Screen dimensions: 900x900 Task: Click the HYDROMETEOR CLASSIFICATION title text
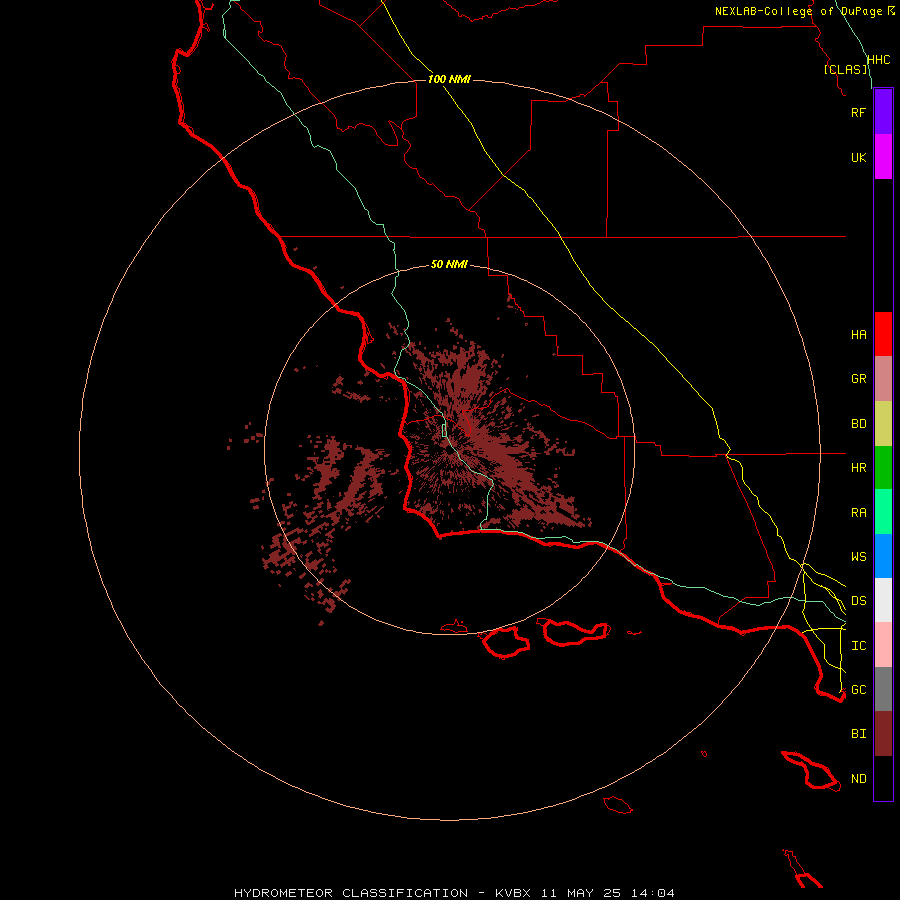(x=351, y=893)
